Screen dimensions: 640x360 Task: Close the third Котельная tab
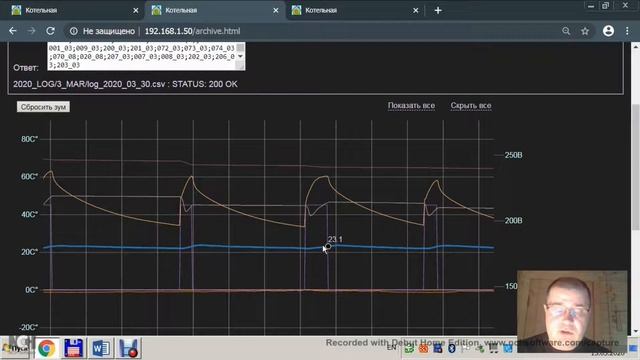click(x=416, y=11)
